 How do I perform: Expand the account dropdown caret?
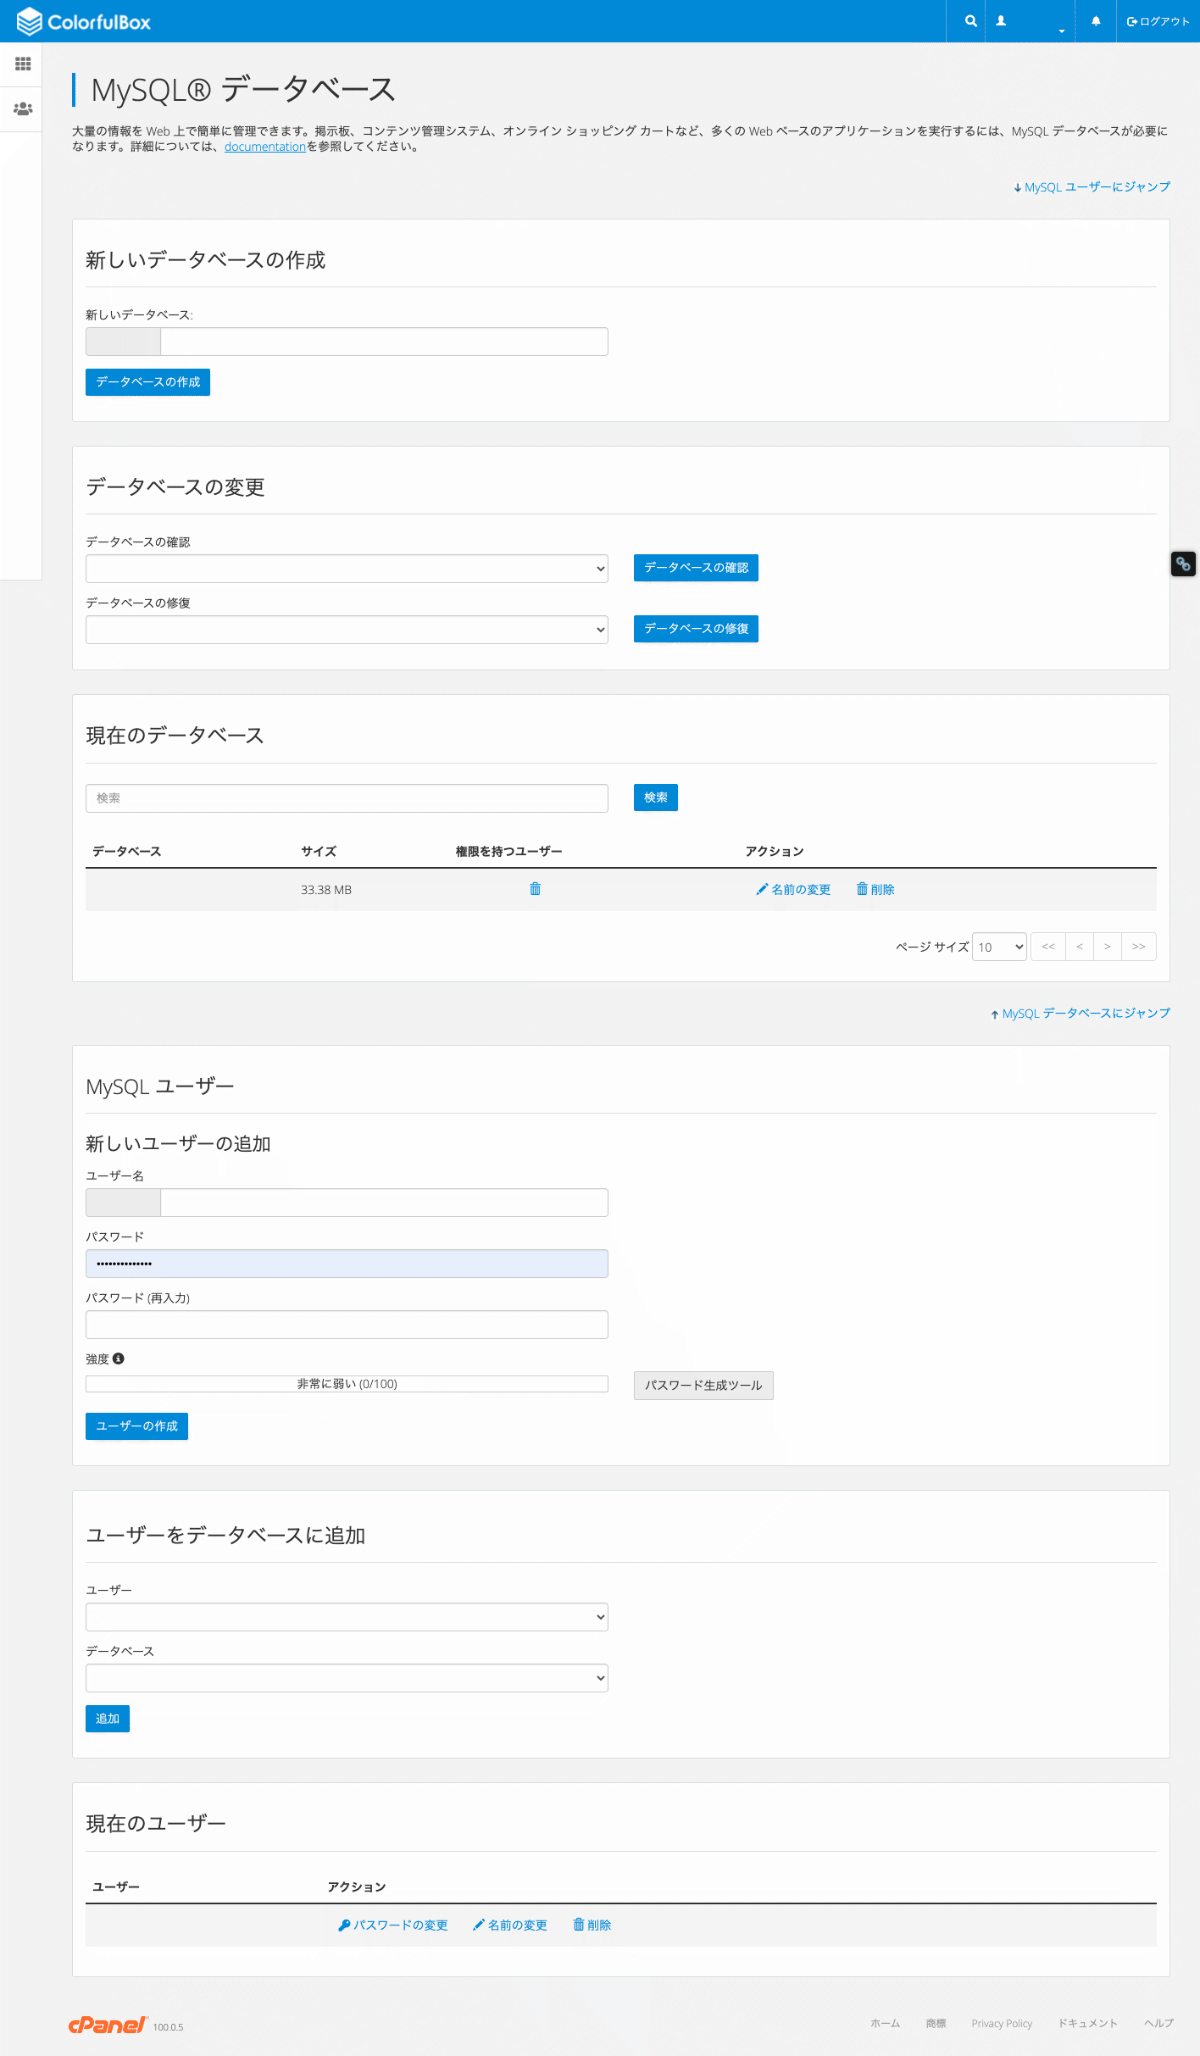pos(1061,31)
